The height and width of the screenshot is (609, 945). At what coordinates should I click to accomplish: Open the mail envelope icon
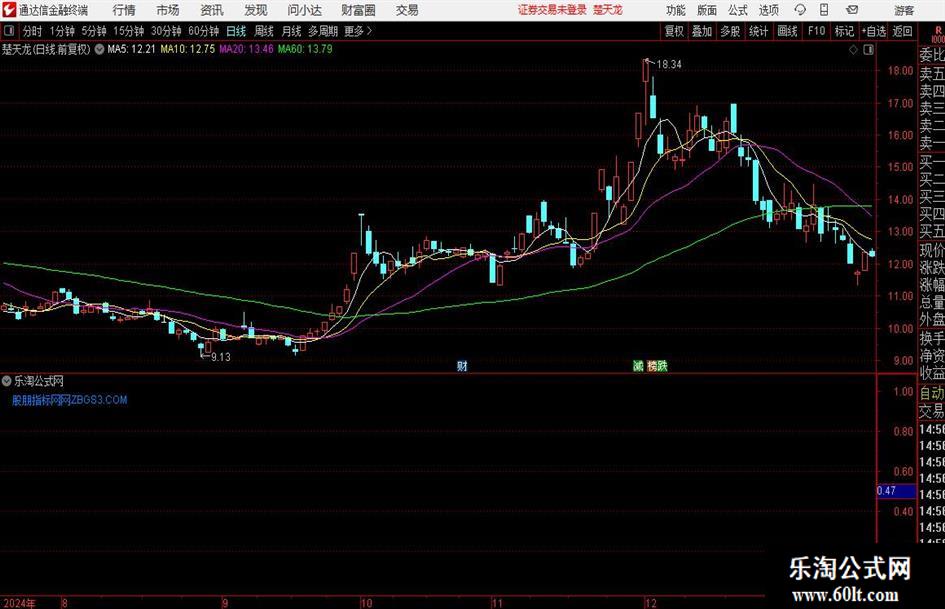pyautogui.click(x=852, y=10)
